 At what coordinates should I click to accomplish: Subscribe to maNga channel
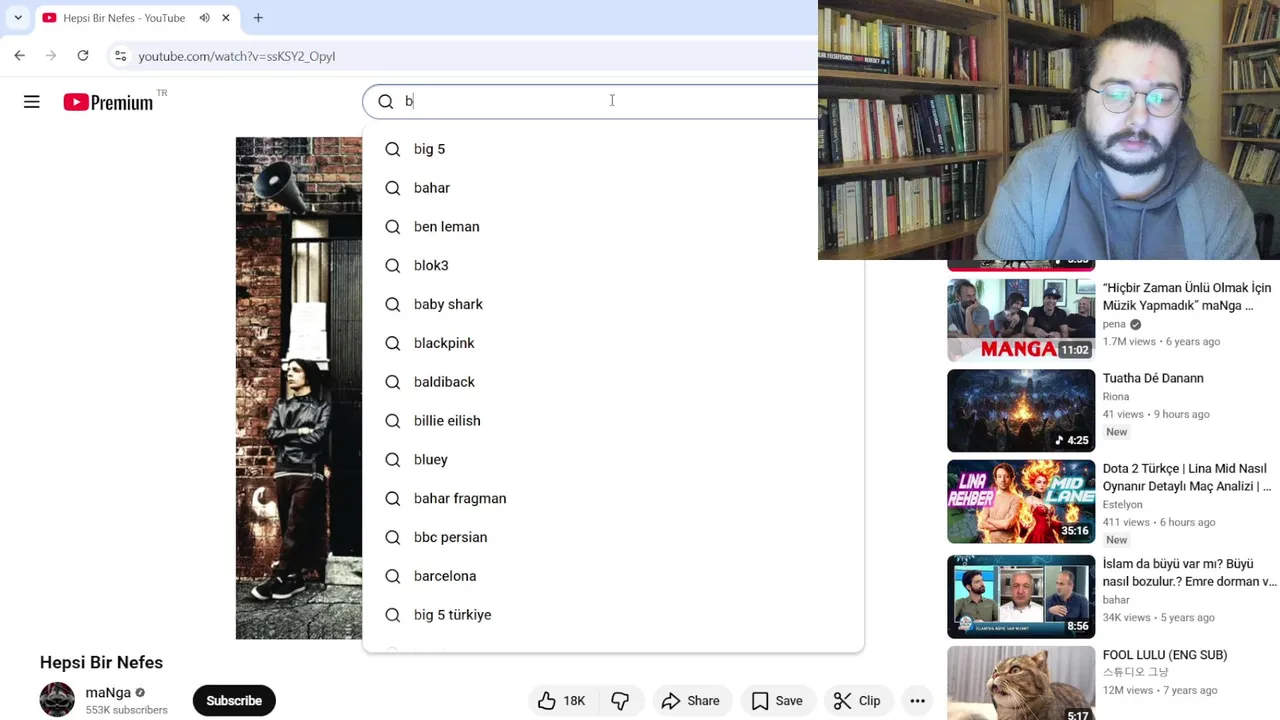[234, 701]
